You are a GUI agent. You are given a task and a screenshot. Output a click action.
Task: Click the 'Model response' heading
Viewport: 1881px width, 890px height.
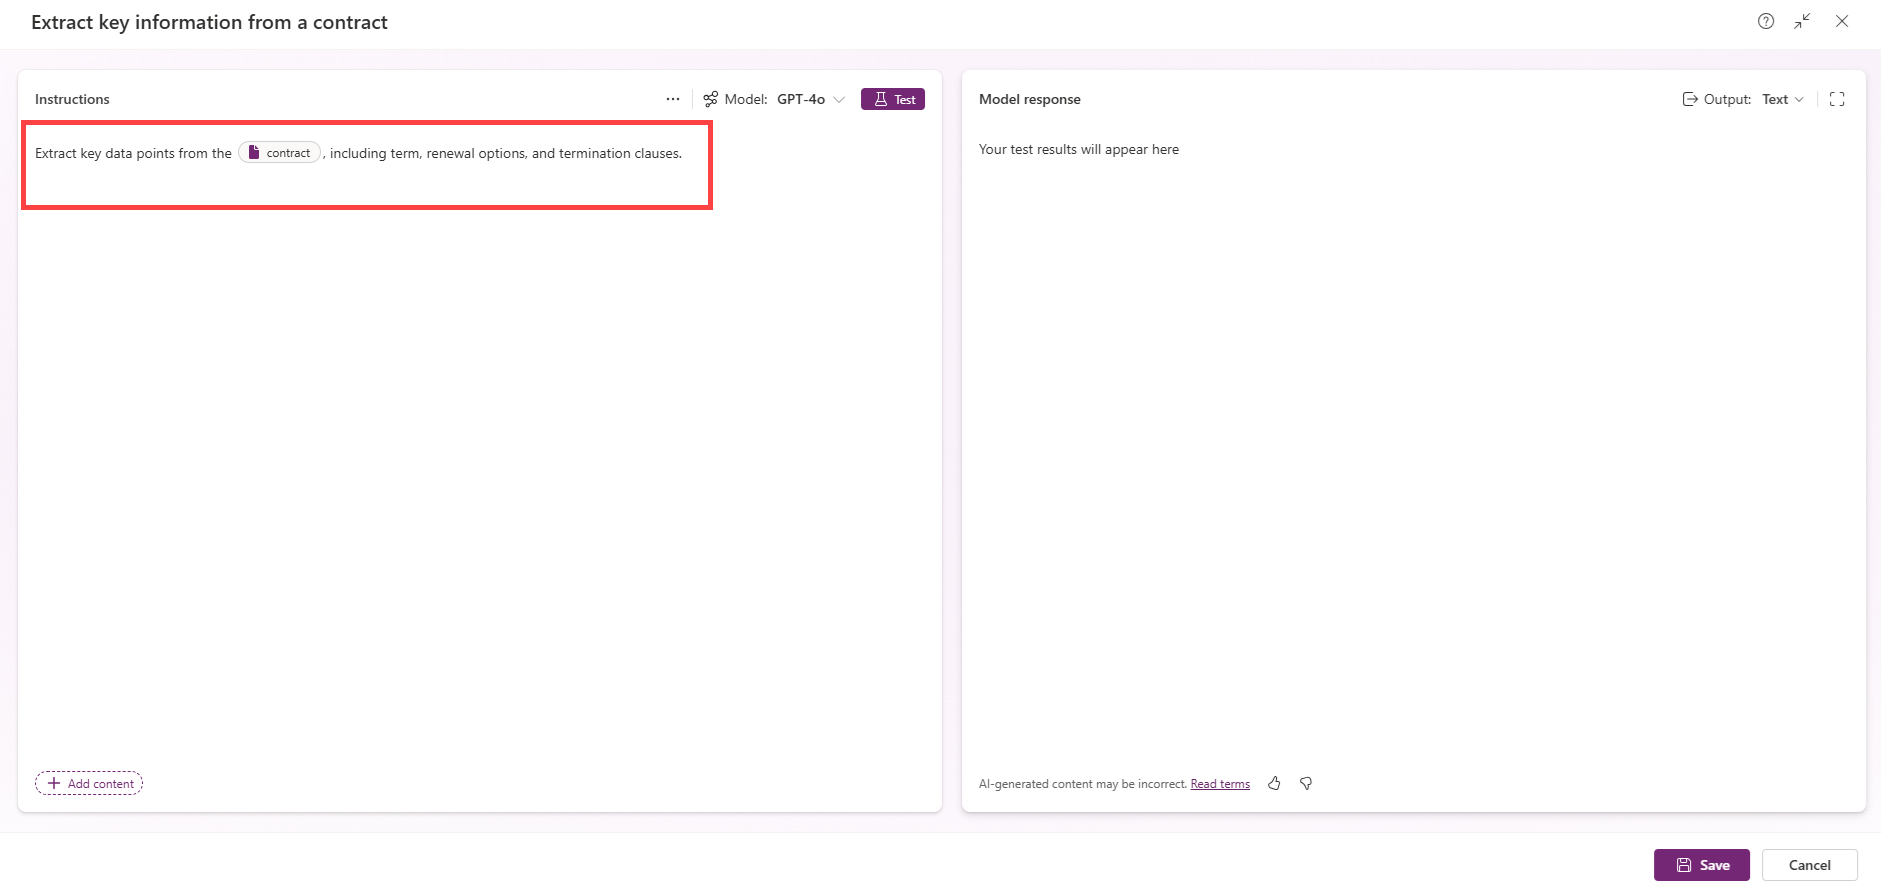tap(1030, 99)
